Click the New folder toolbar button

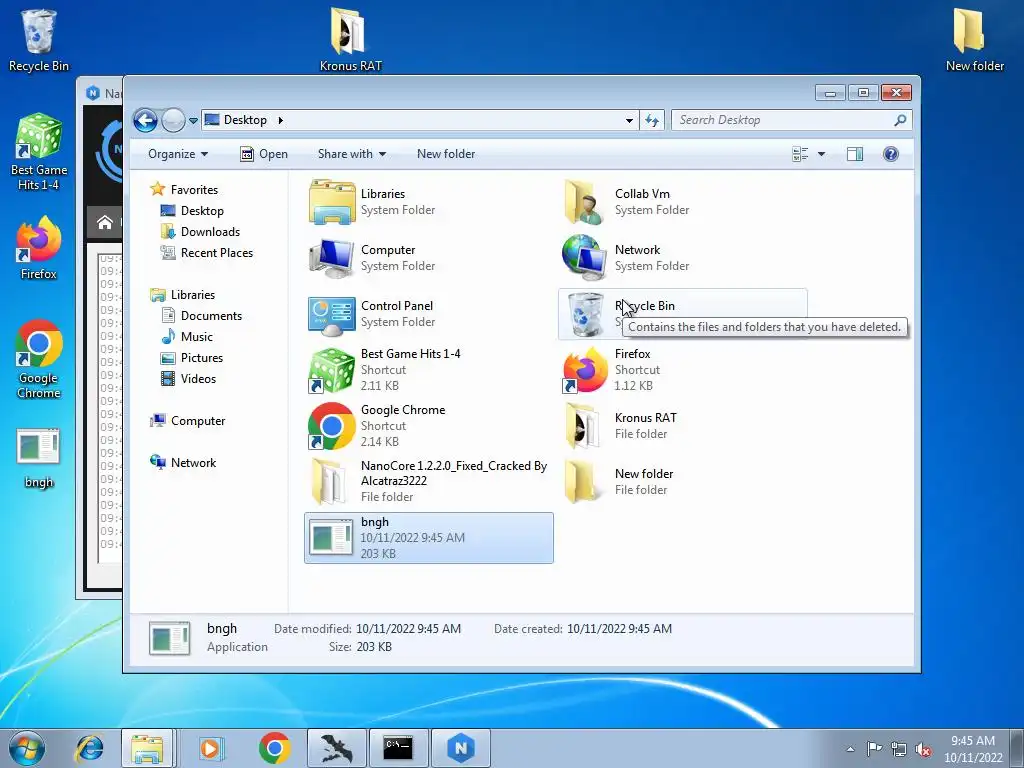(446, 154)
